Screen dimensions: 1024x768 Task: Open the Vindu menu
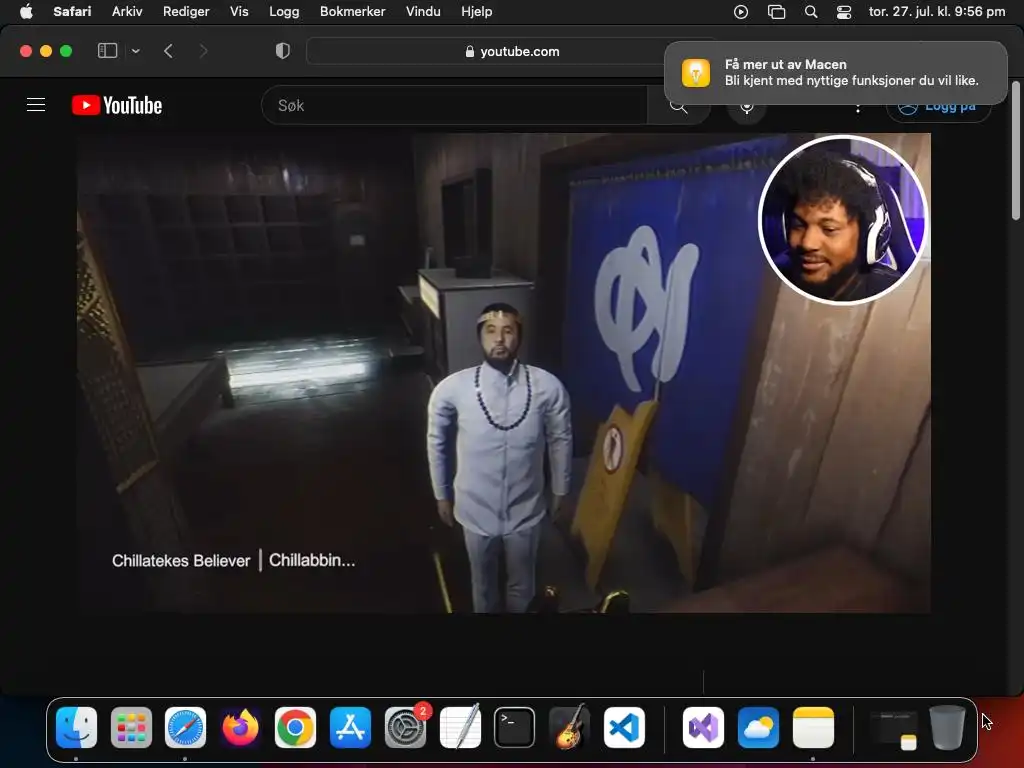[423, 11]
